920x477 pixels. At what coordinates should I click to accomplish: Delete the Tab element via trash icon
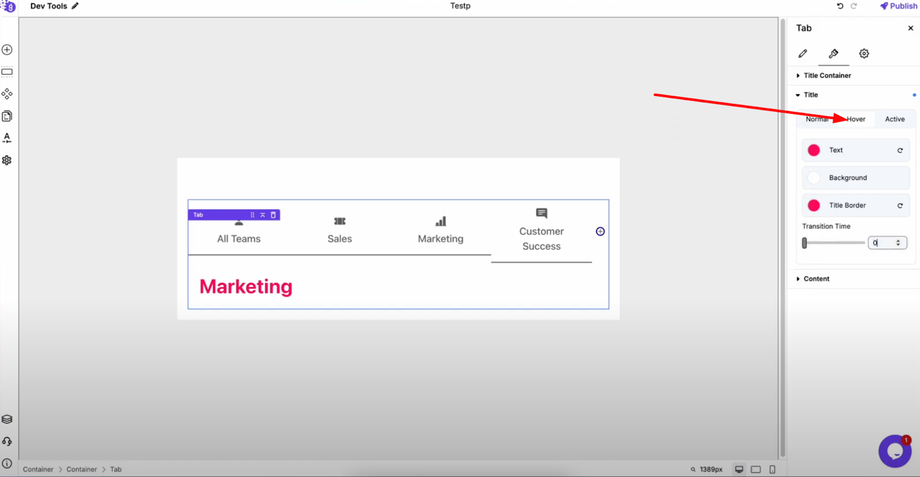[x=273, y=215]
